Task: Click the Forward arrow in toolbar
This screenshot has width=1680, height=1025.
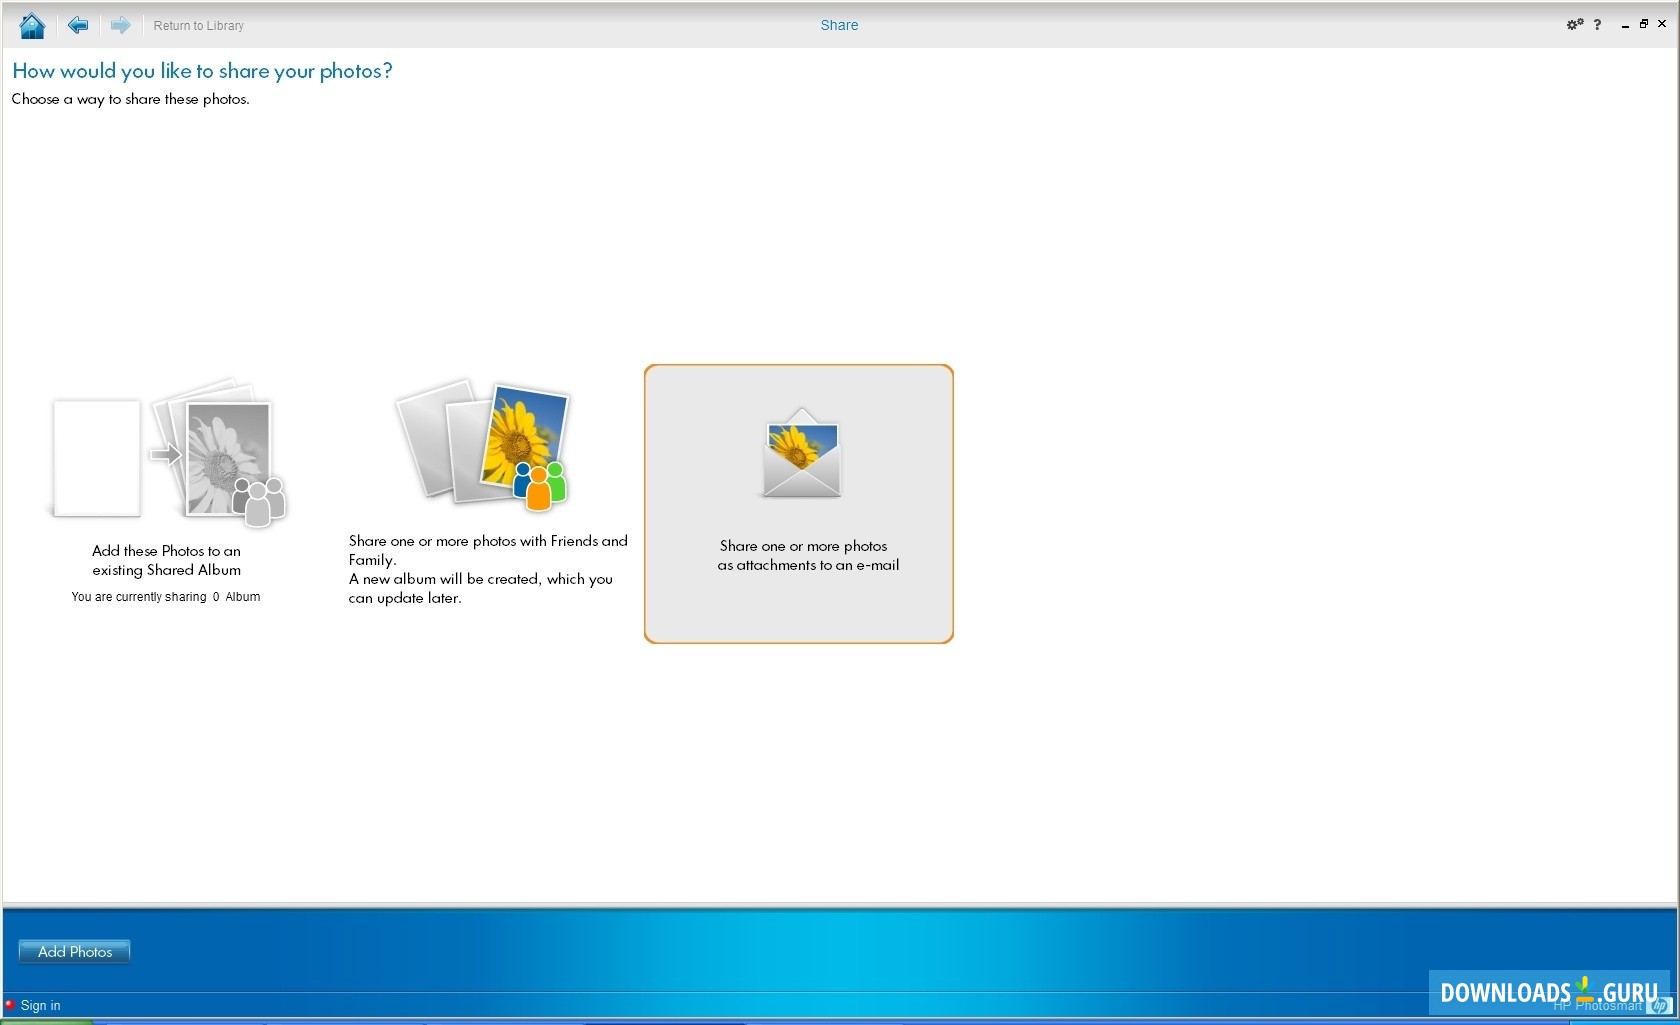Action: coord(120,25)
